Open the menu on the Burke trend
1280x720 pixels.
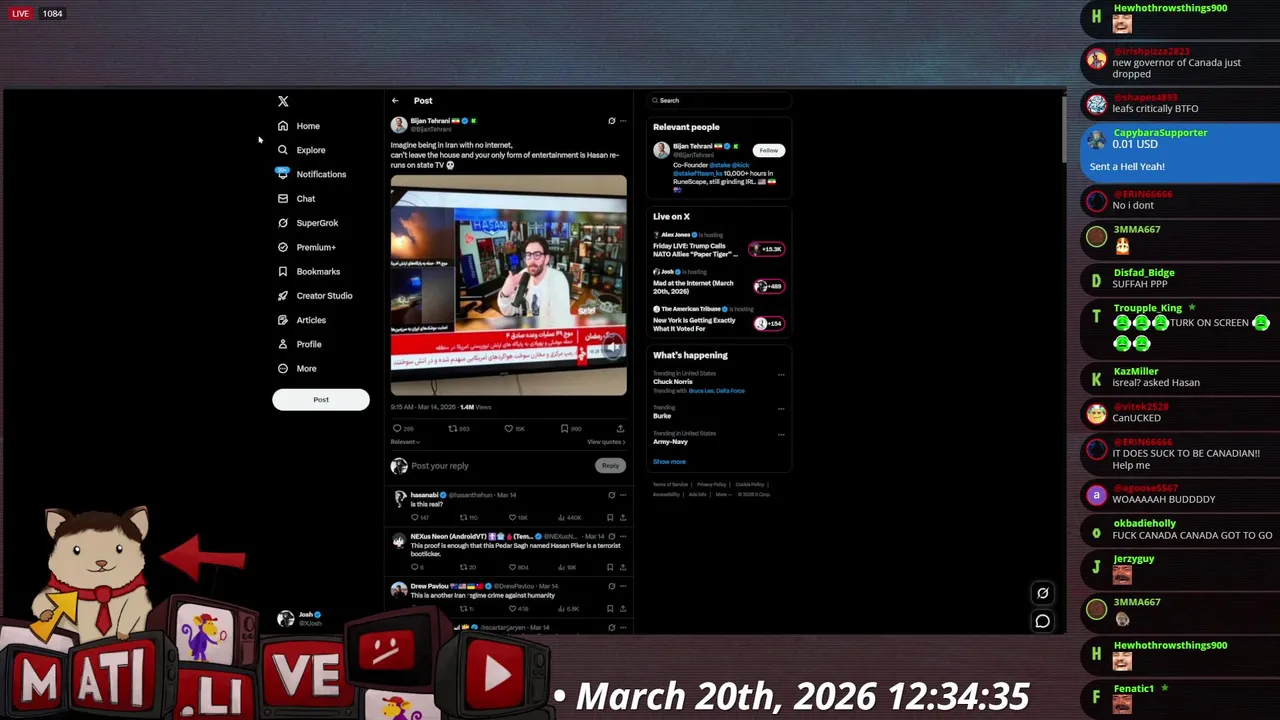[781, 409]
